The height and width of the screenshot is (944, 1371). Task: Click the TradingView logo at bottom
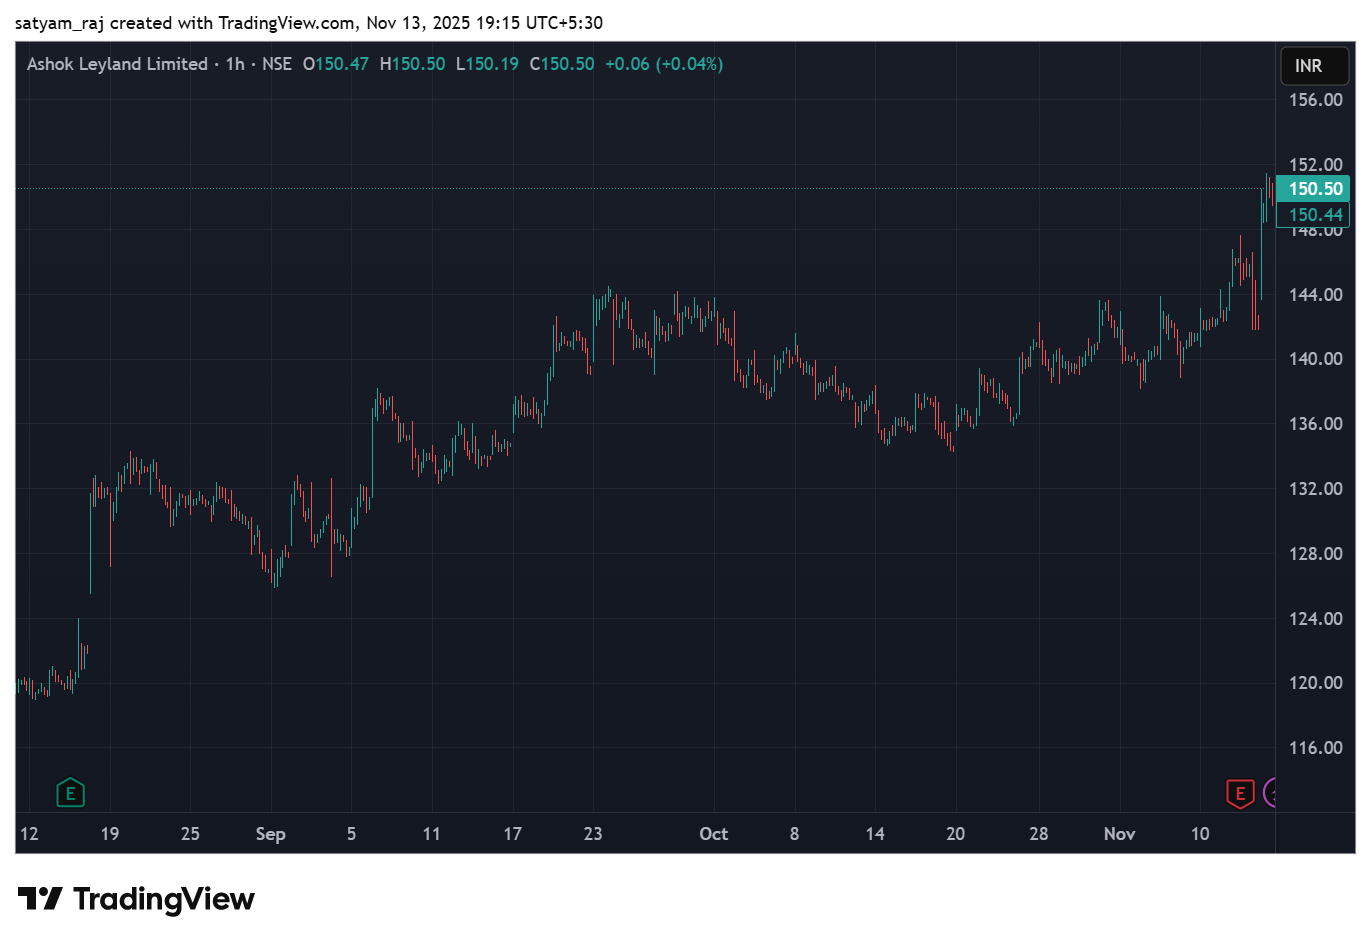tap(137, 899)
